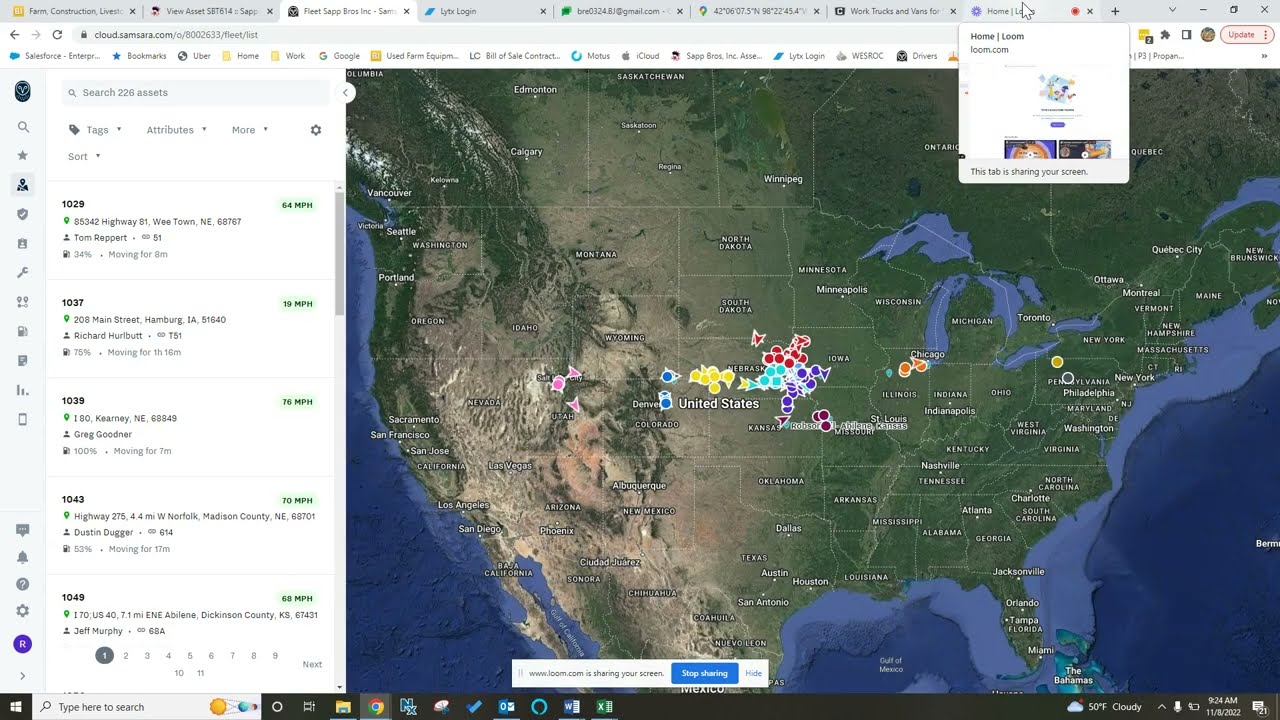This screenshot has width=1280, height=720.
Task: Go to page 2 of asset list
Action: (x=126, y=656)
